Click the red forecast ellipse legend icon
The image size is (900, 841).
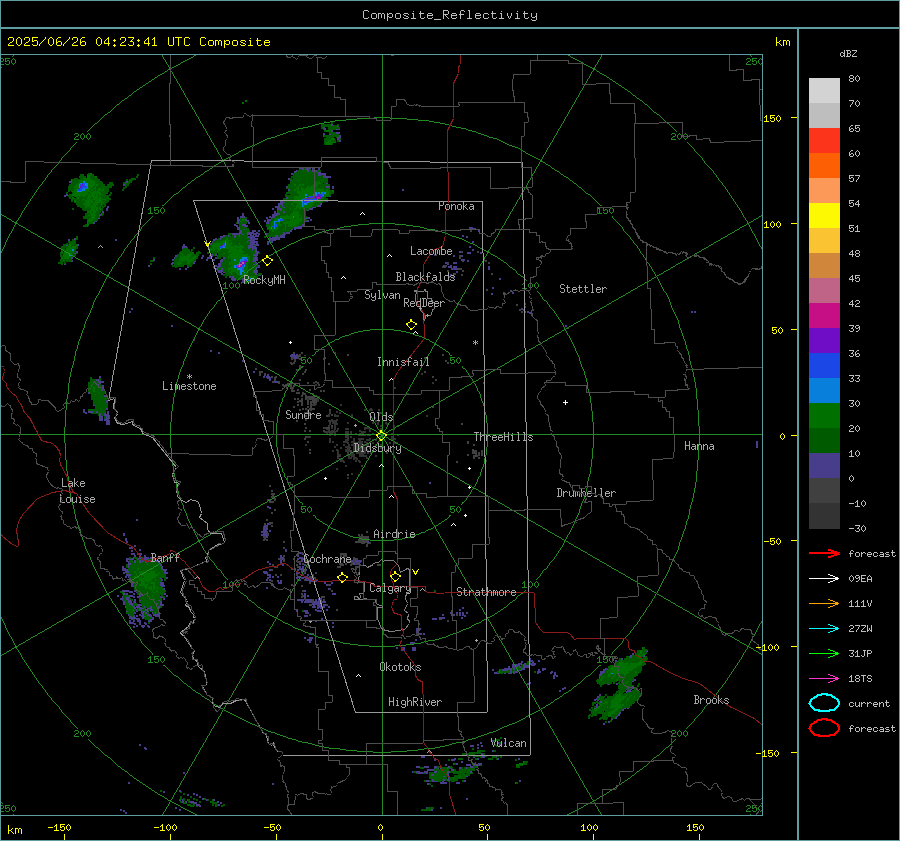824,728
